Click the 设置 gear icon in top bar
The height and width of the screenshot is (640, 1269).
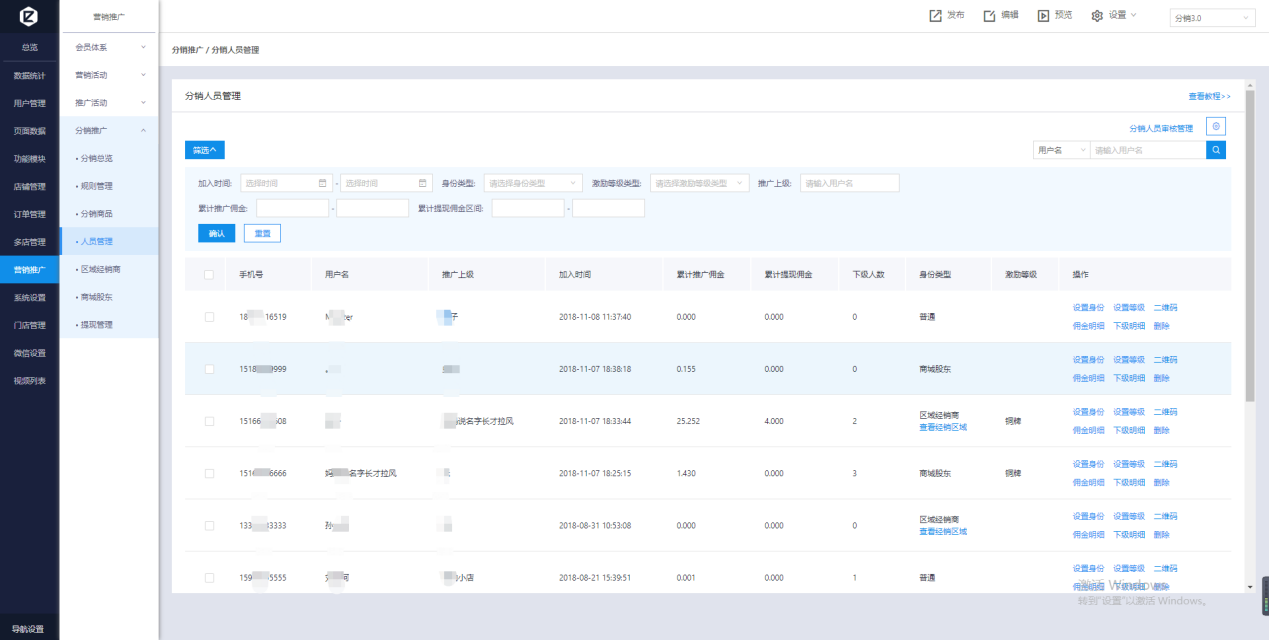[1097, 16]
